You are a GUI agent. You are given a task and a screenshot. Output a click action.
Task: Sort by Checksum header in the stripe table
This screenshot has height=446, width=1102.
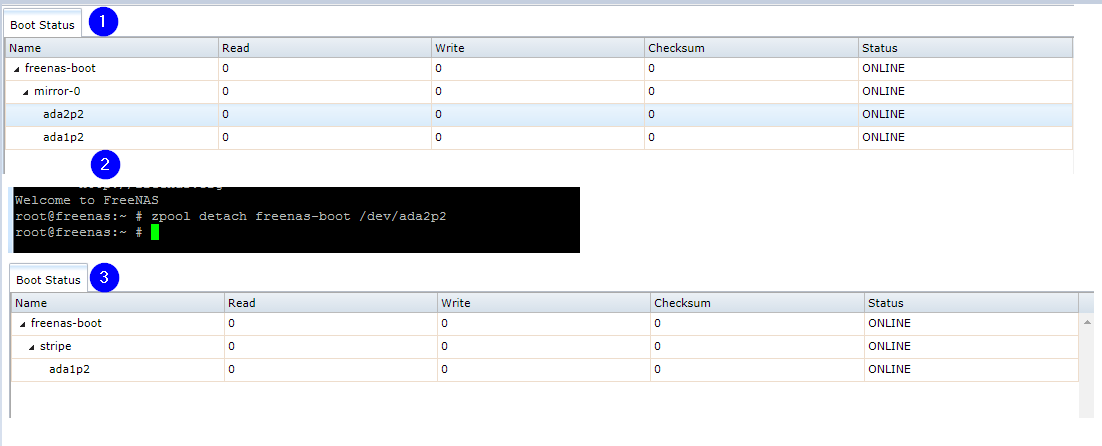[x=758, y=303]
